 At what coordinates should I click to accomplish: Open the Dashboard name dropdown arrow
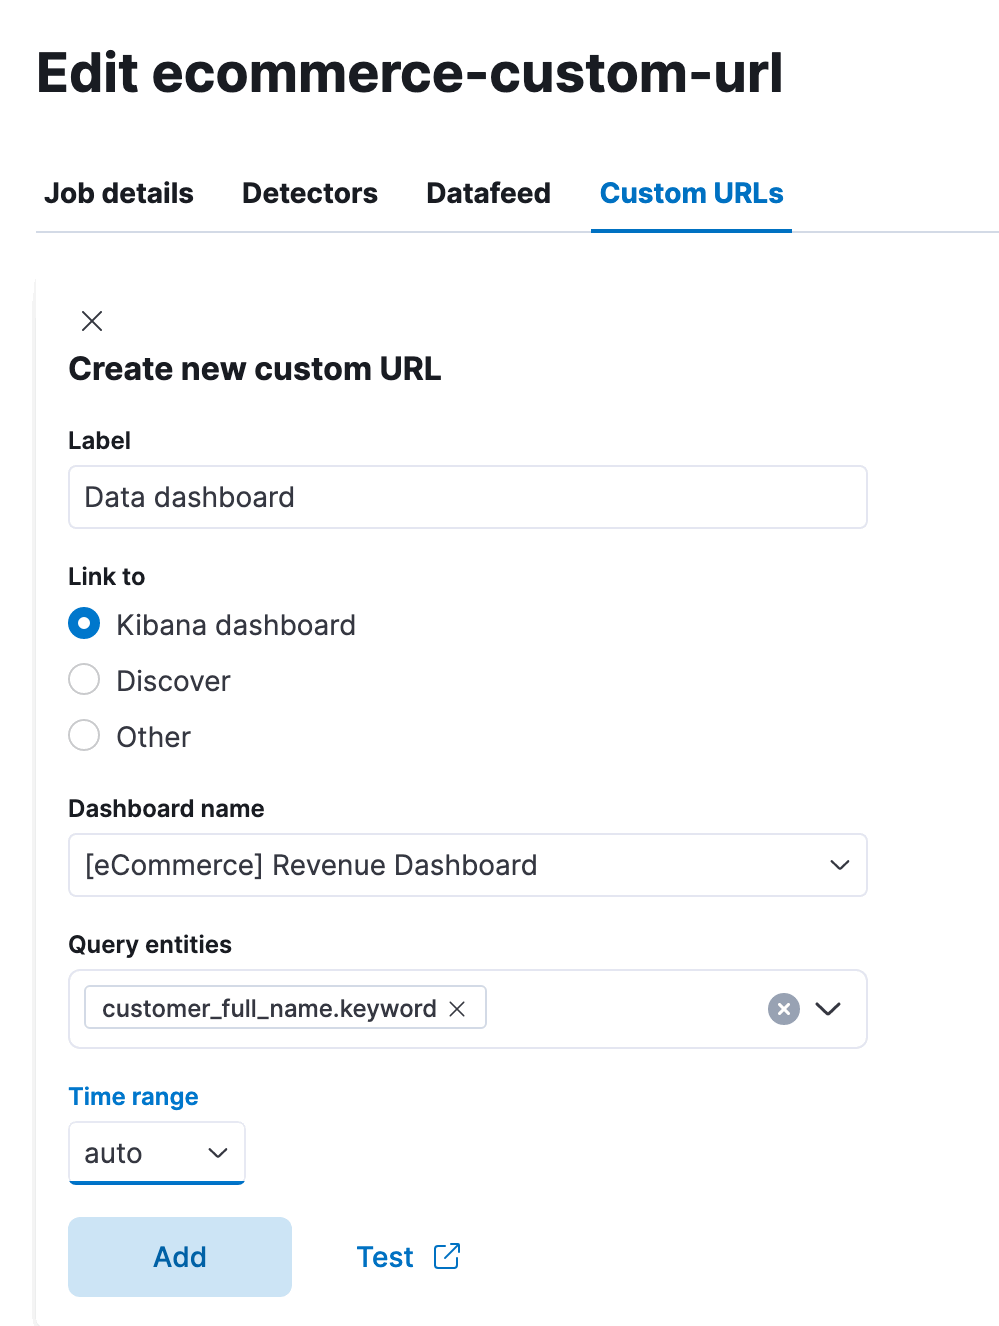(839, 865)
